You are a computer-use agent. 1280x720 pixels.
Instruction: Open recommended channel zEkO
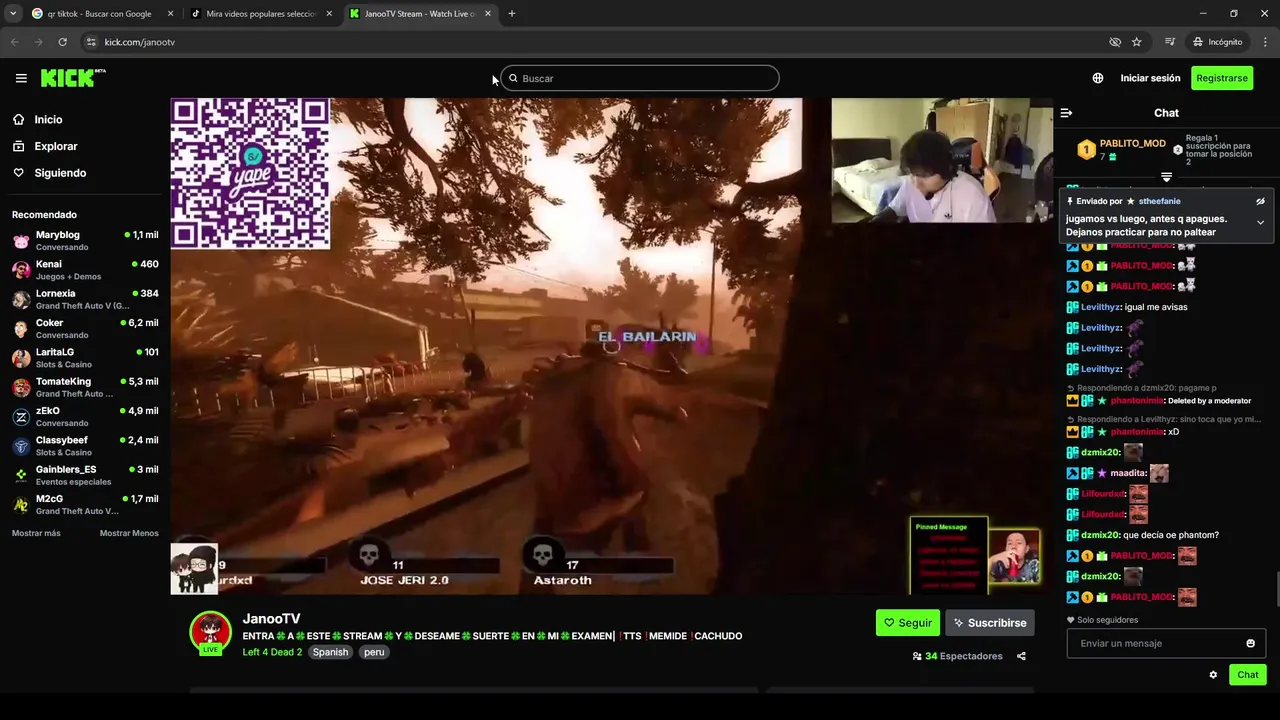[85, 416]
